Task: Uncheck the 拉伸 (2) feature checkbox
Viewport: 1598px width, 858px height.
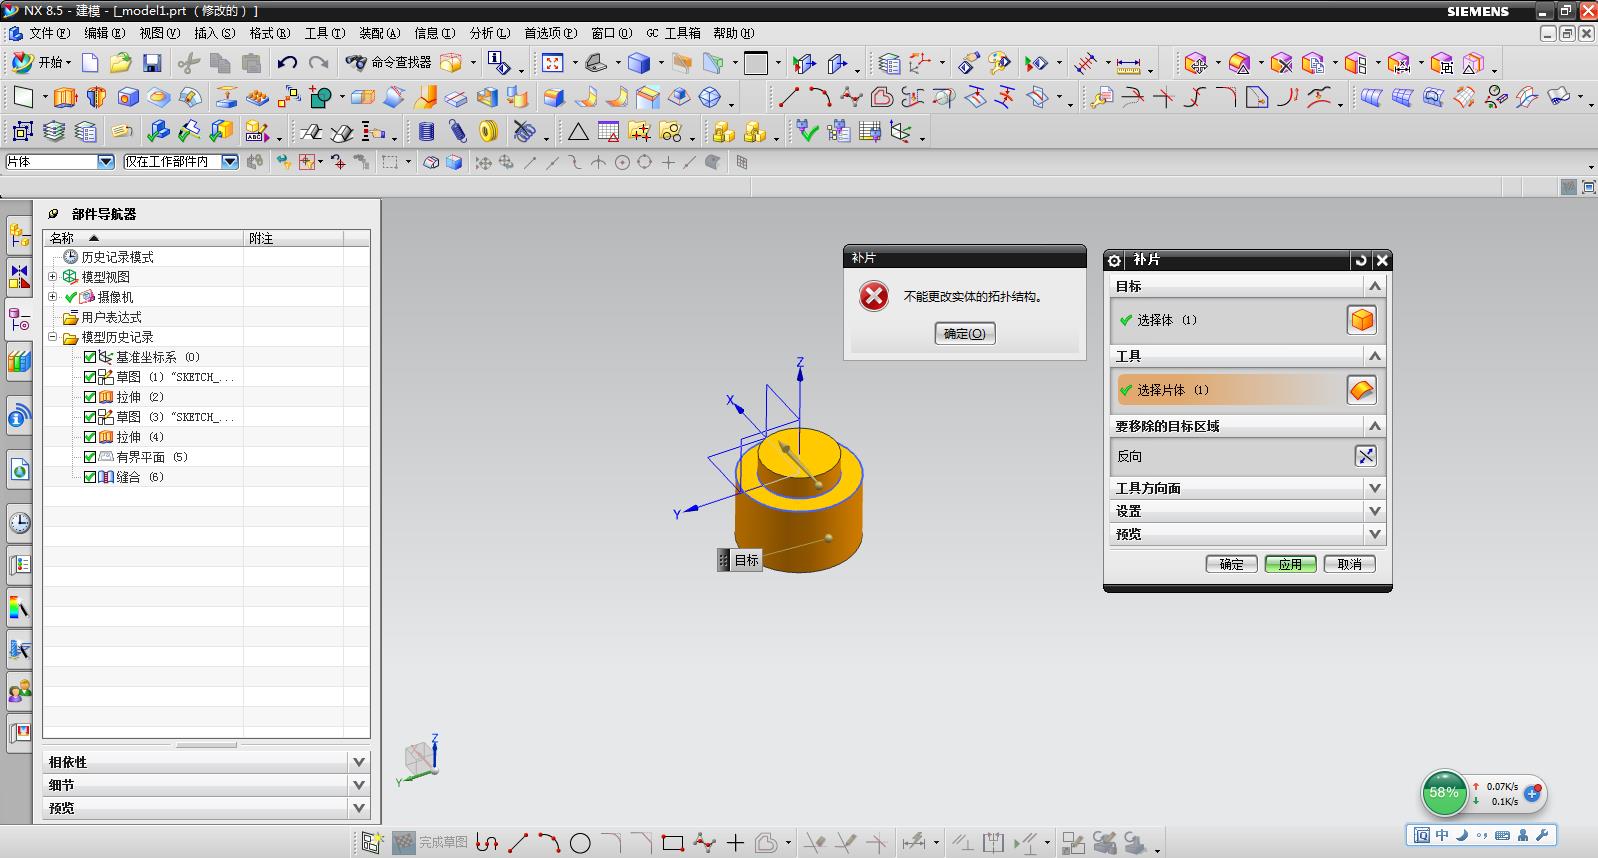Action: (x=90, y=397)
